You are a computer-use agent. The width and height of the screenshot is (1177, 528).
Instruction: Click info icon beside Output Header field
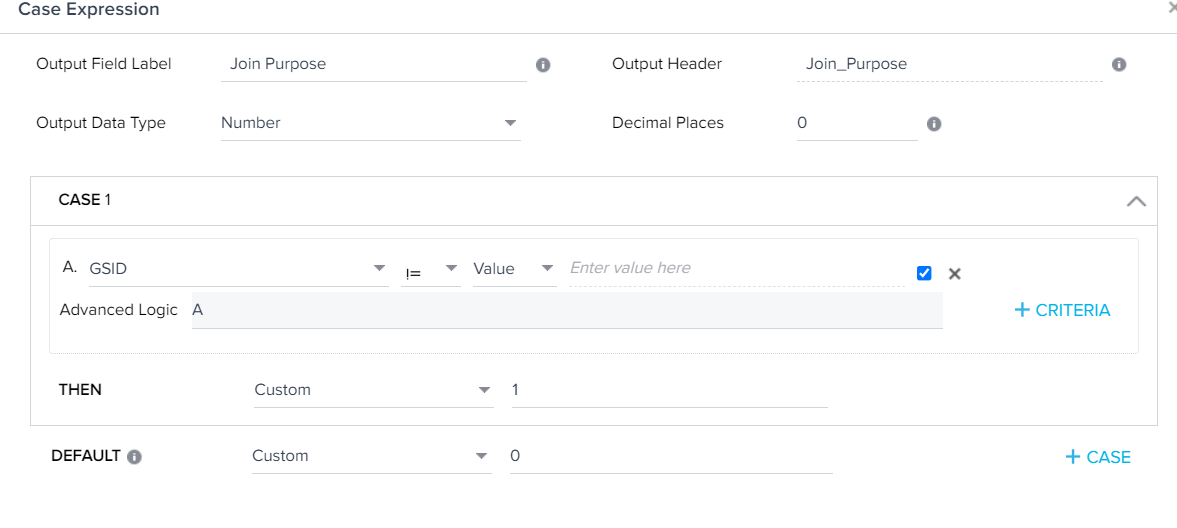tap(1118, 65)
